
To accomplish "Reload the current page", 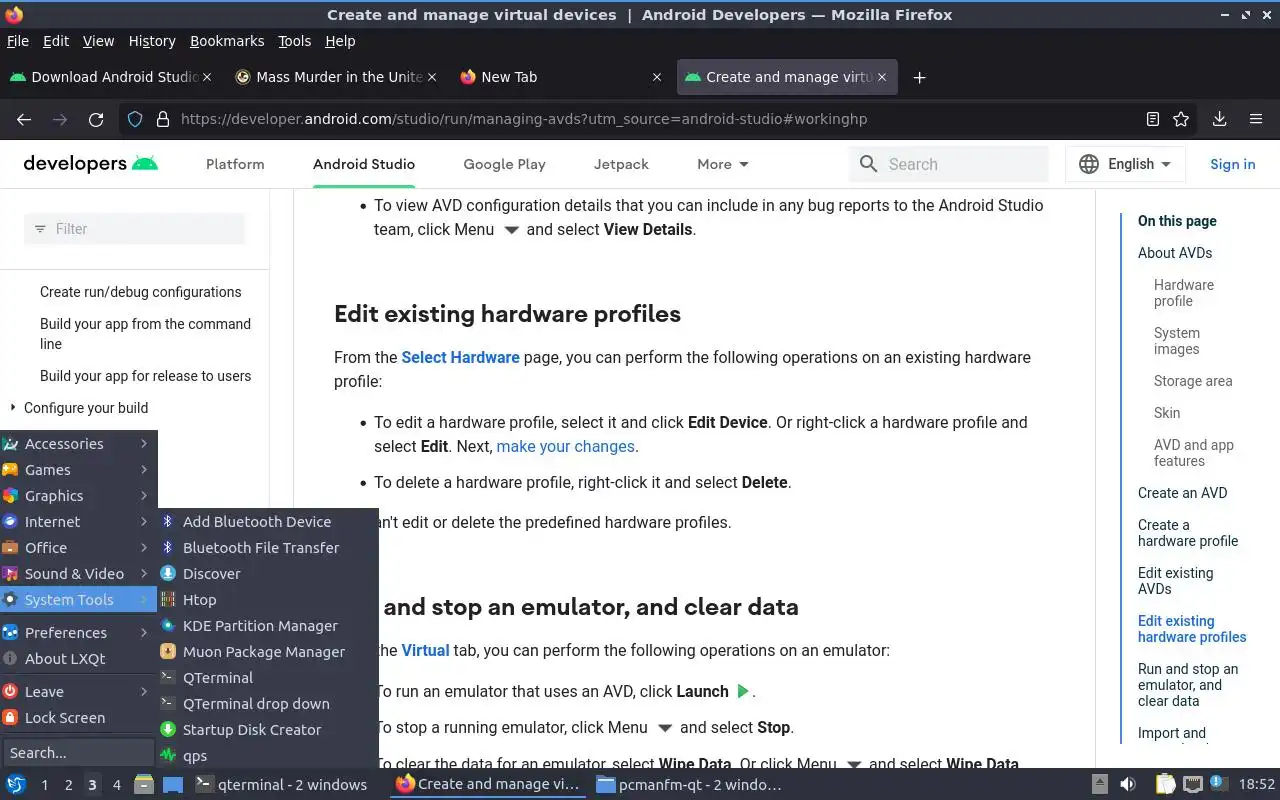I will (x=96, y=119).
